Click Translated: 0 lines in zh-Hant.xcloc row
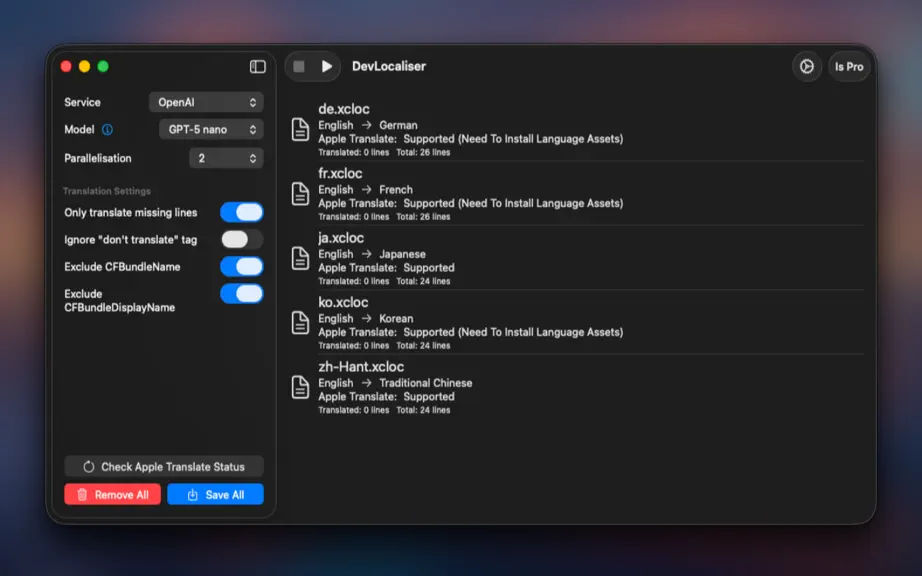The height and width of the screenshot is (576, 922). coord(354,410)
